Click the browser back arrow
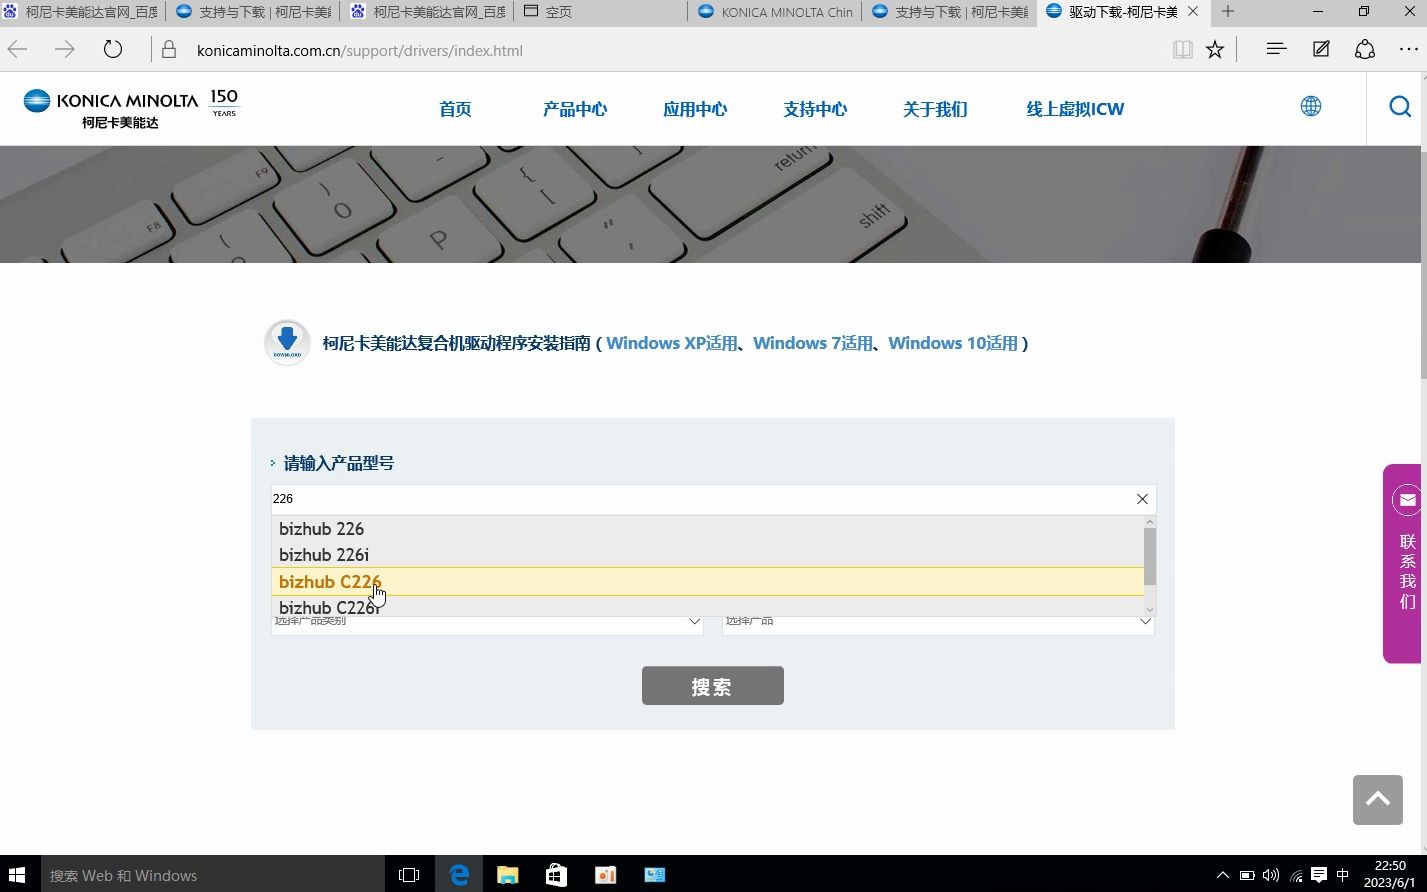 click(x=18, y=50)
